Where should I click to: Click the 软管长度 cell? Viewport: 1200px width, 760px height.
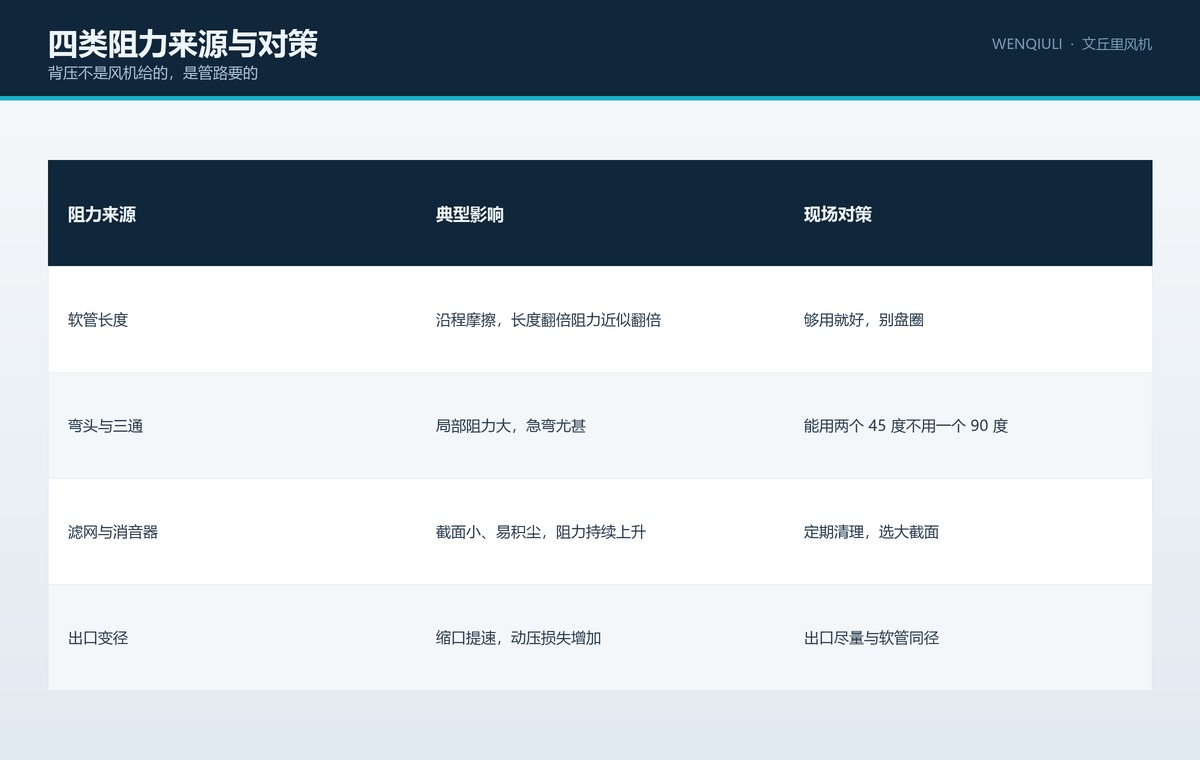tap(232, 320)
